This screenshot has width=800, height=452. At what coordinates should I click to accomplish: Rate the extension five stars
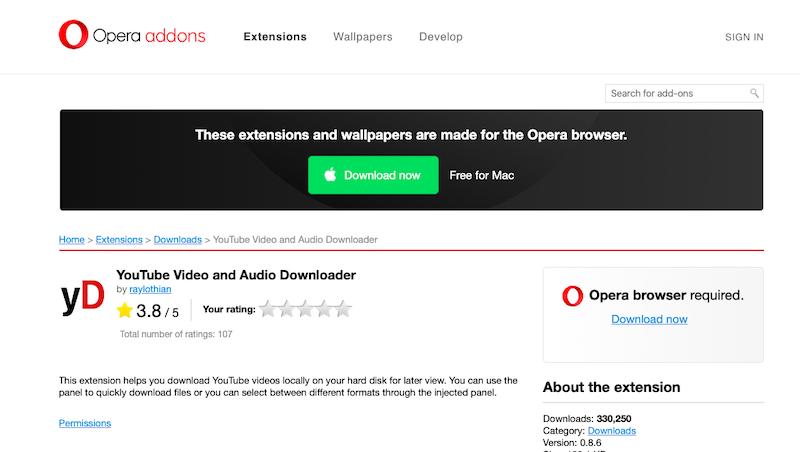coord(342,310)
